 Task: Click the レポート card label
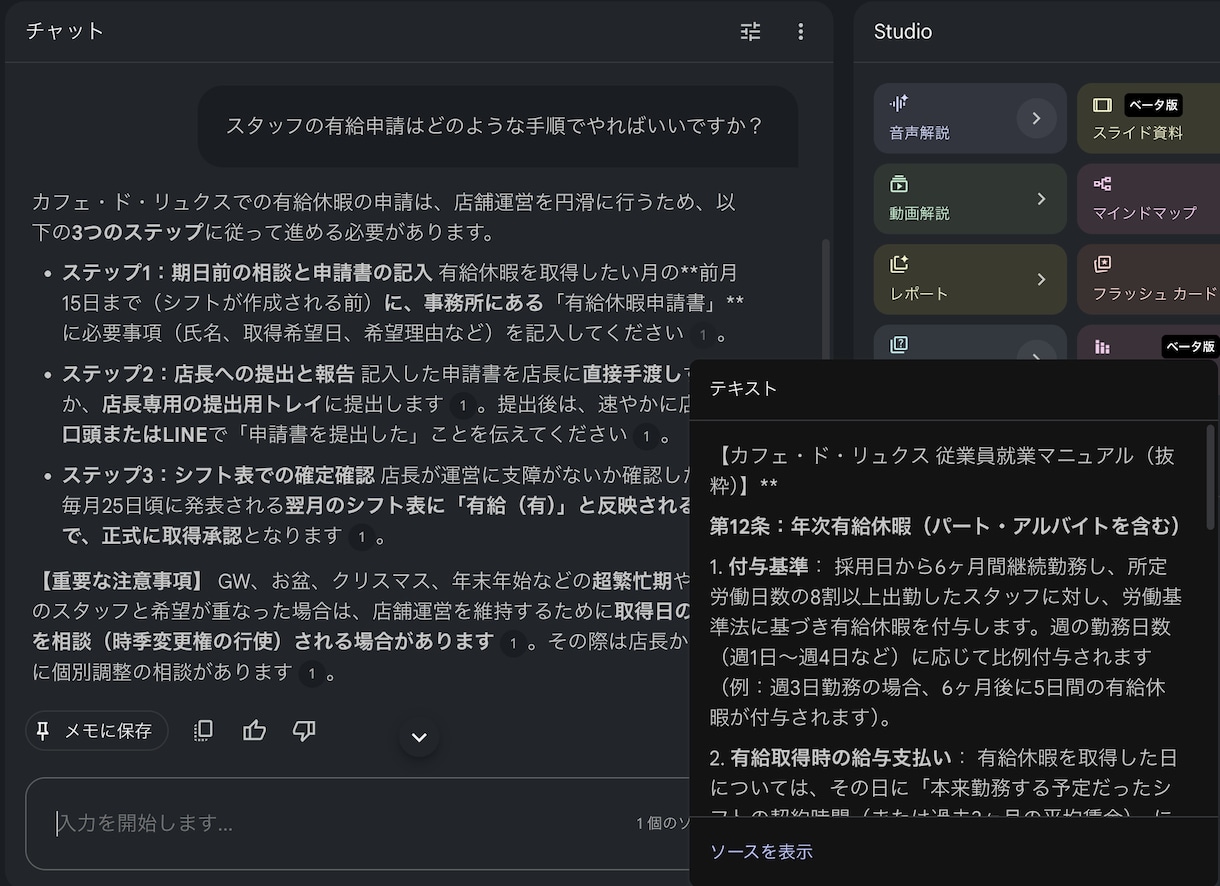(918, 293)
